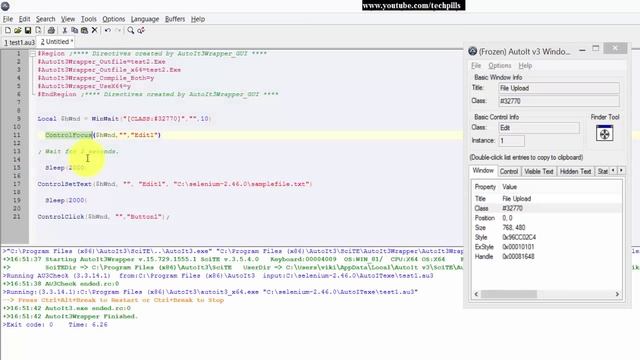Switch to the Visible Text tab
This screenshot has width=640, height=360.
coord(539,171)
